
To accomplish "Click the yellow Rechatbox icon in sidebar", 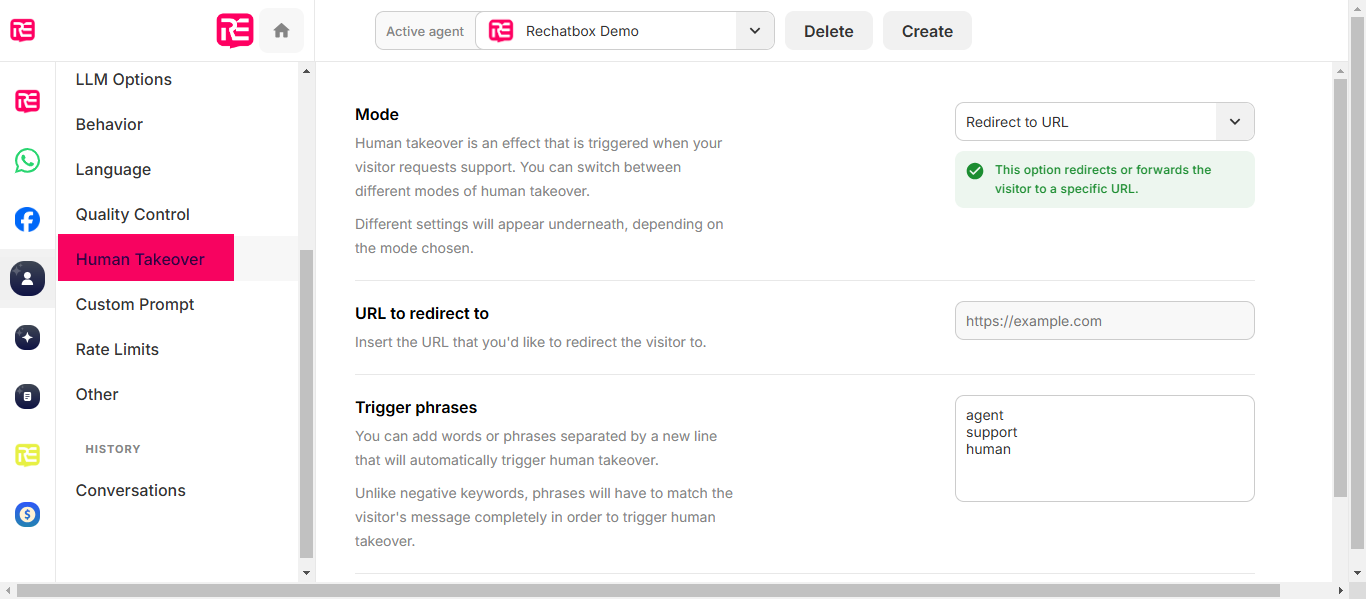I will [27, 456].
